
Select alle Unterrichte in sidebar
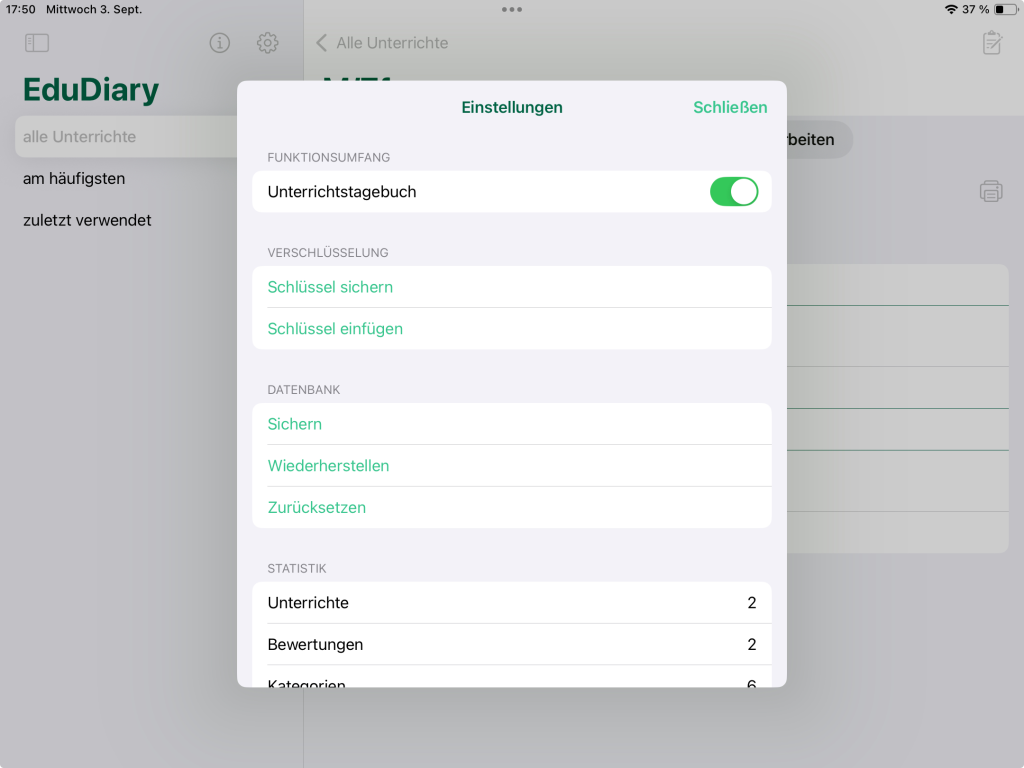[x=80, y=137]
